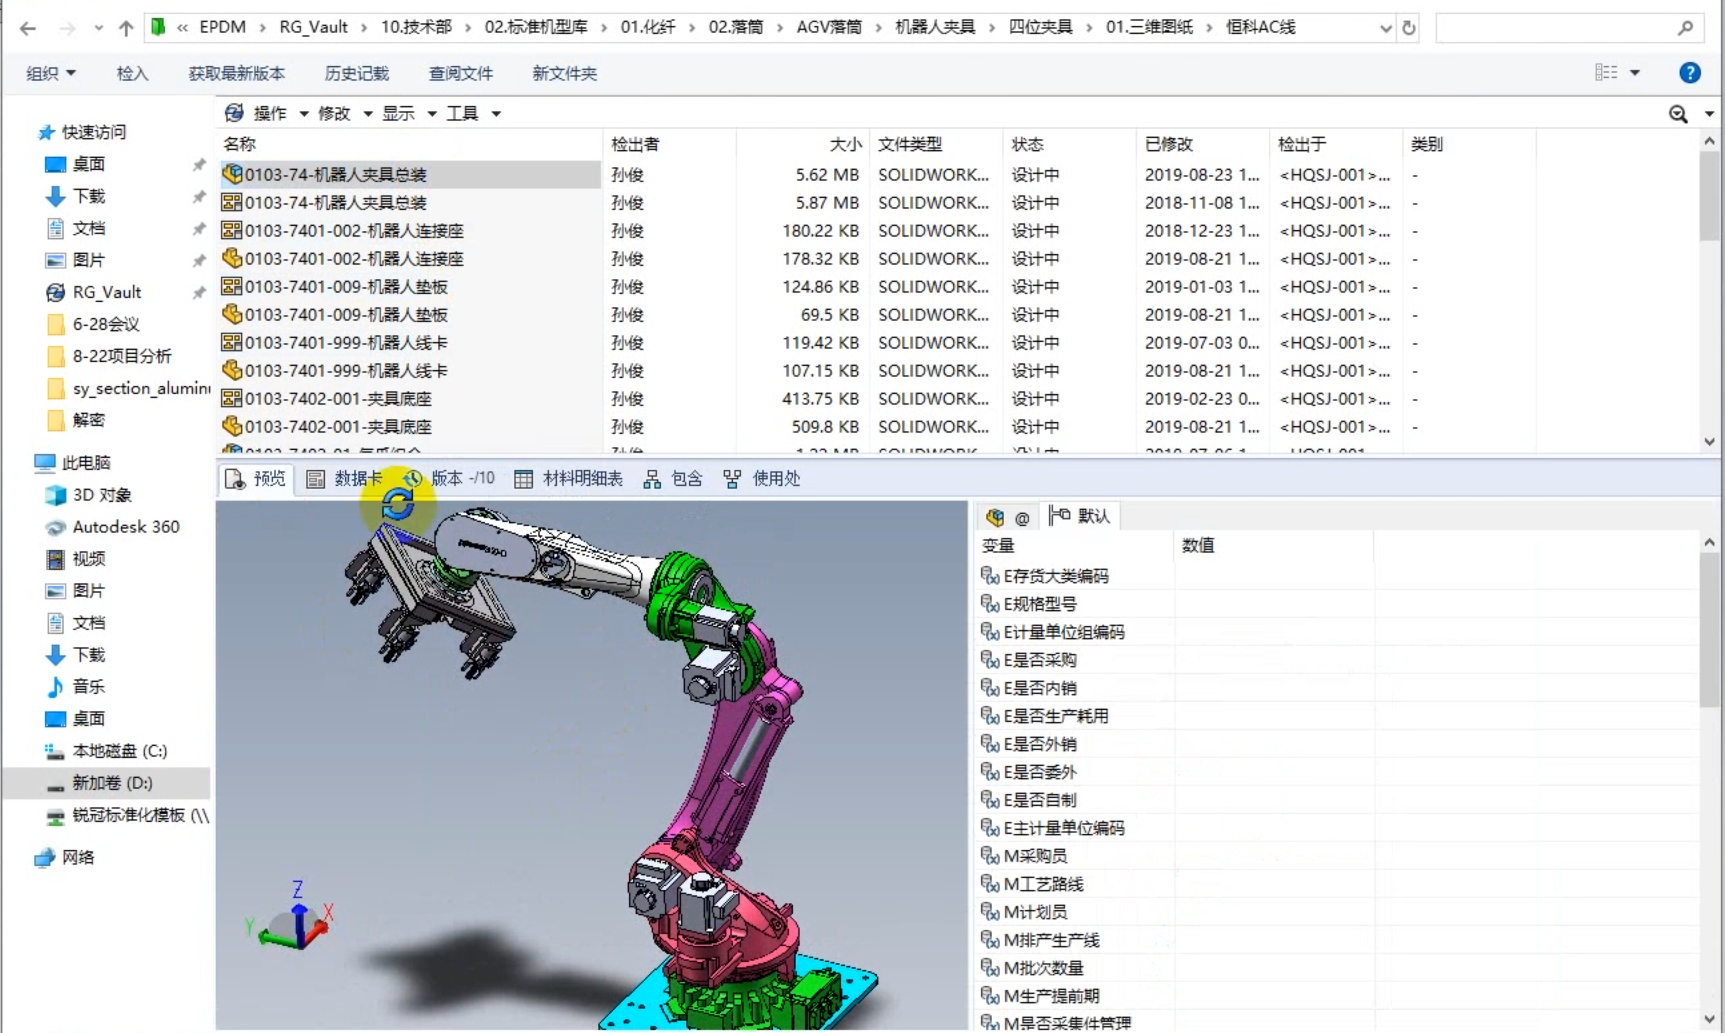Image resolution: width=1725 pixels, height=1033 pixels.
Task: Open the 操作 dropdown menu
Action: coord(271,113)
